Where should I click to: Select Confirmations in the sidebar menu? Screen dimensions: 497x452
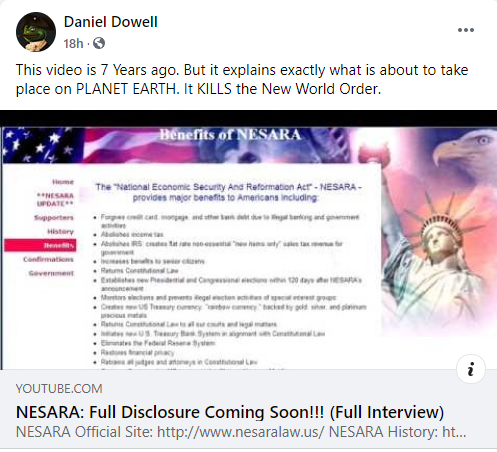pos(48,259)
